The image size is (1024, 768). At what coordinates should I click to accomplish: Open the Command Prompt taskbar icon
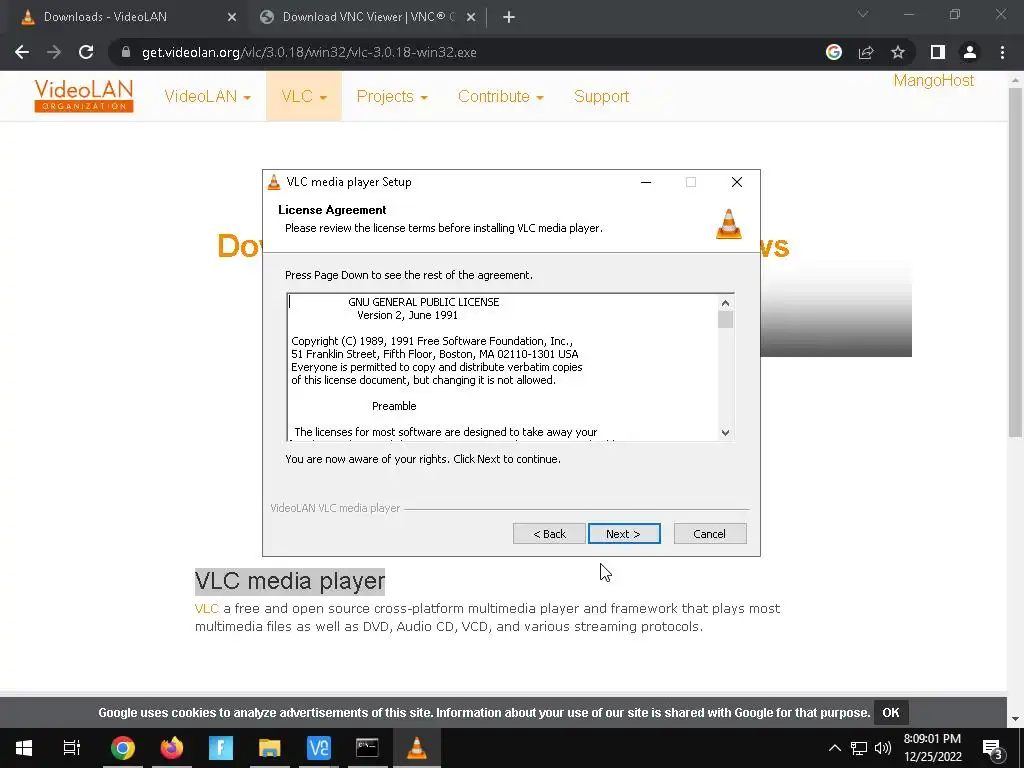tap(368, 748)
